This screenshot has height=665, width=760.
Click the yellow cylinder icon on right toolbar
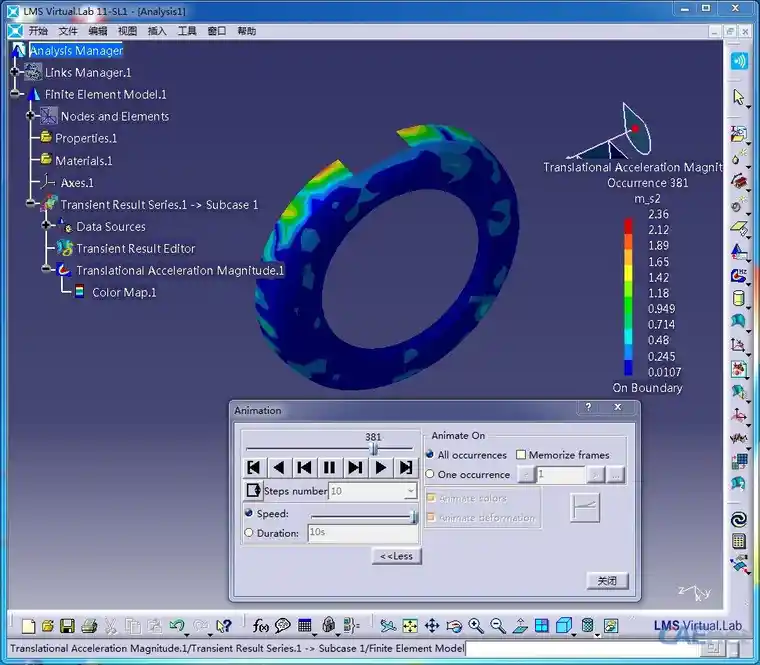(x=738, y=298)
